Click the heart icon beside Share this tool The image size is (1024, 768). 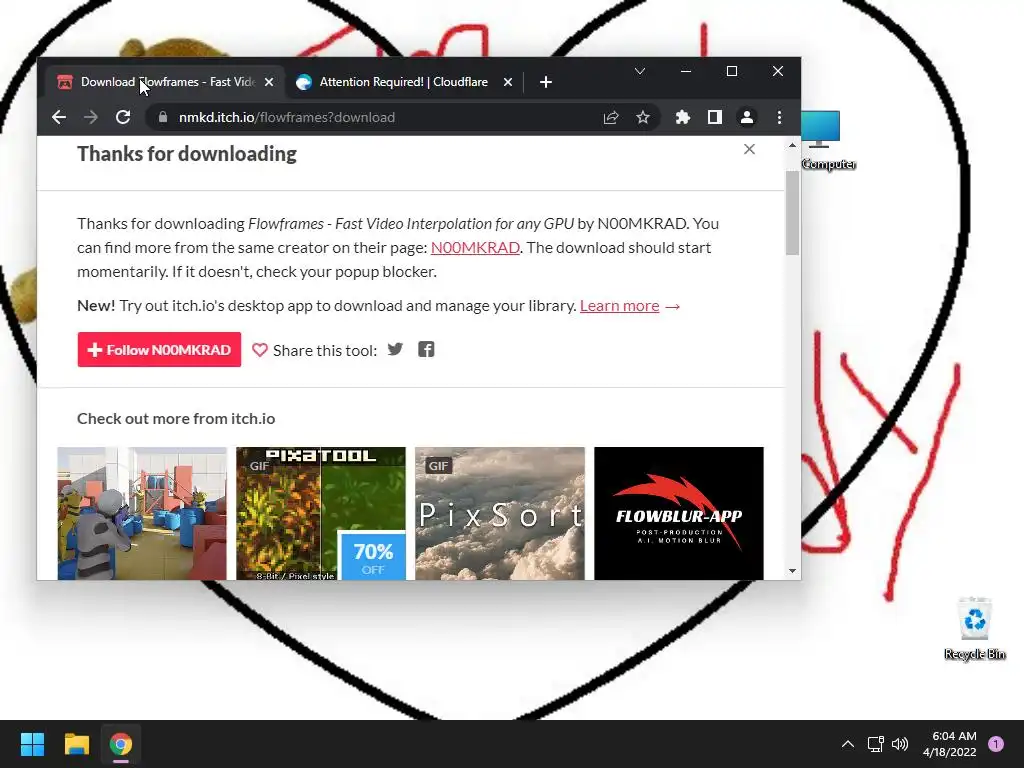pos(259,350)
